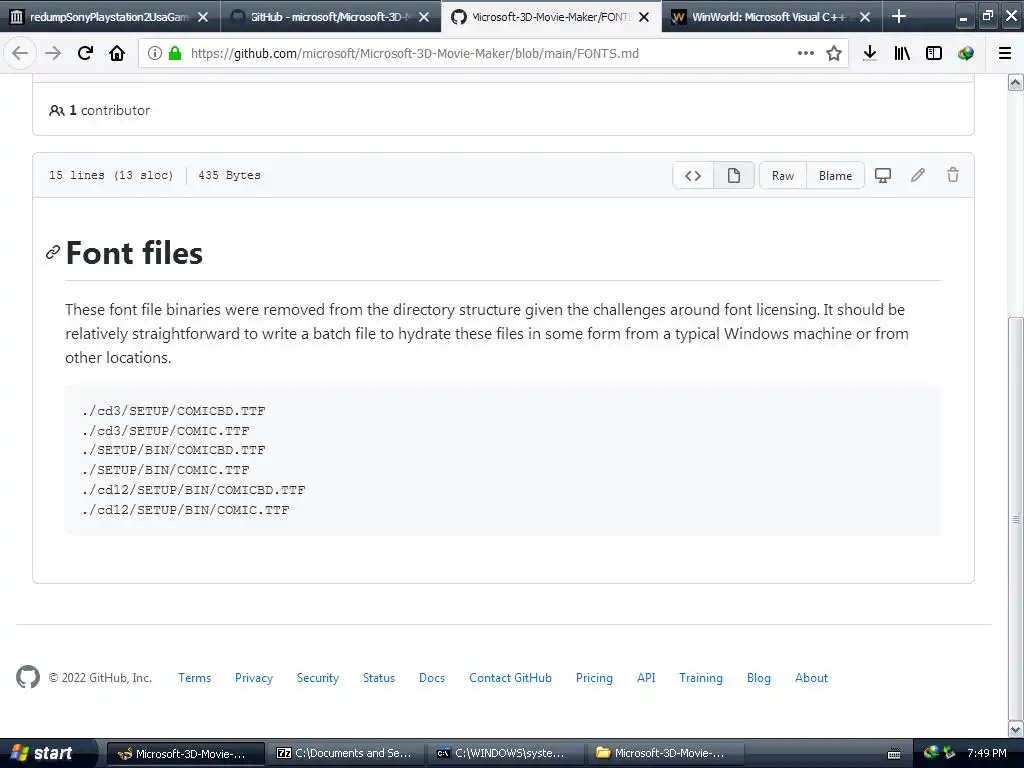Go forward using the browser forward arrow
Viewport: 1024px width, 768px height.
coord(53,54)
